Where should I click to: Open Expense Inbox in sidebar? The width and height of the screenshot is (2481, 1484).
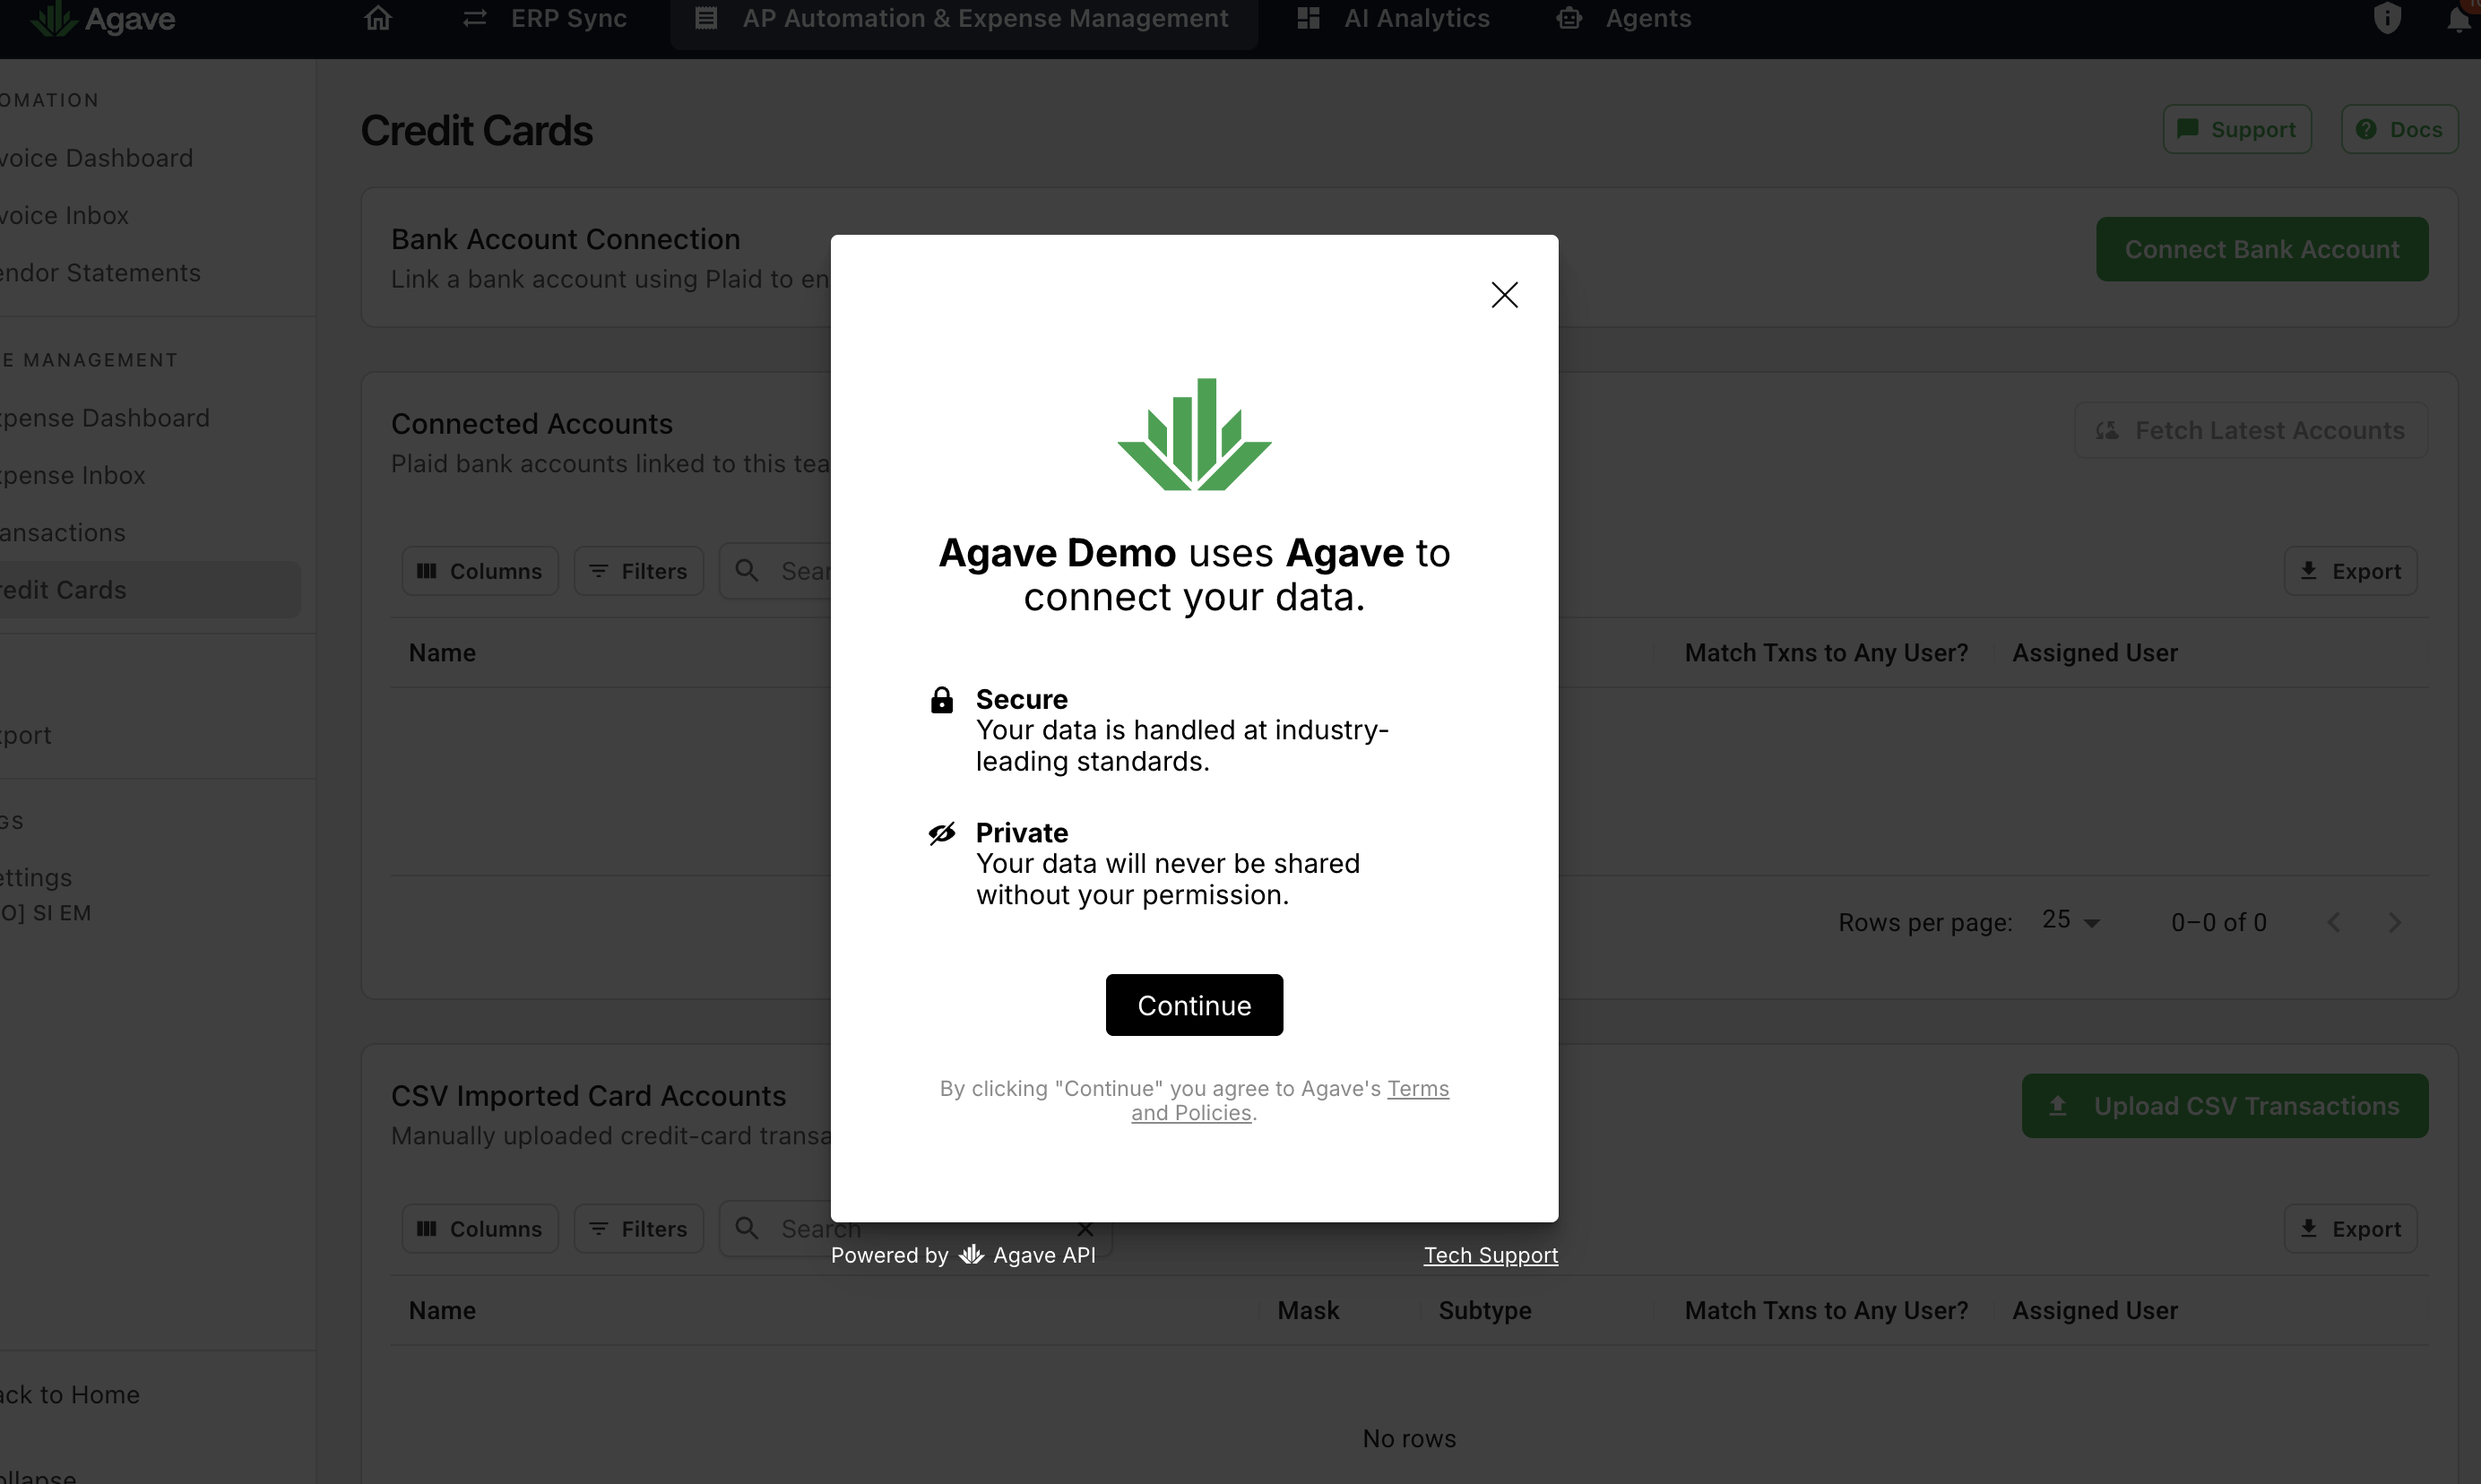point(73,475)
